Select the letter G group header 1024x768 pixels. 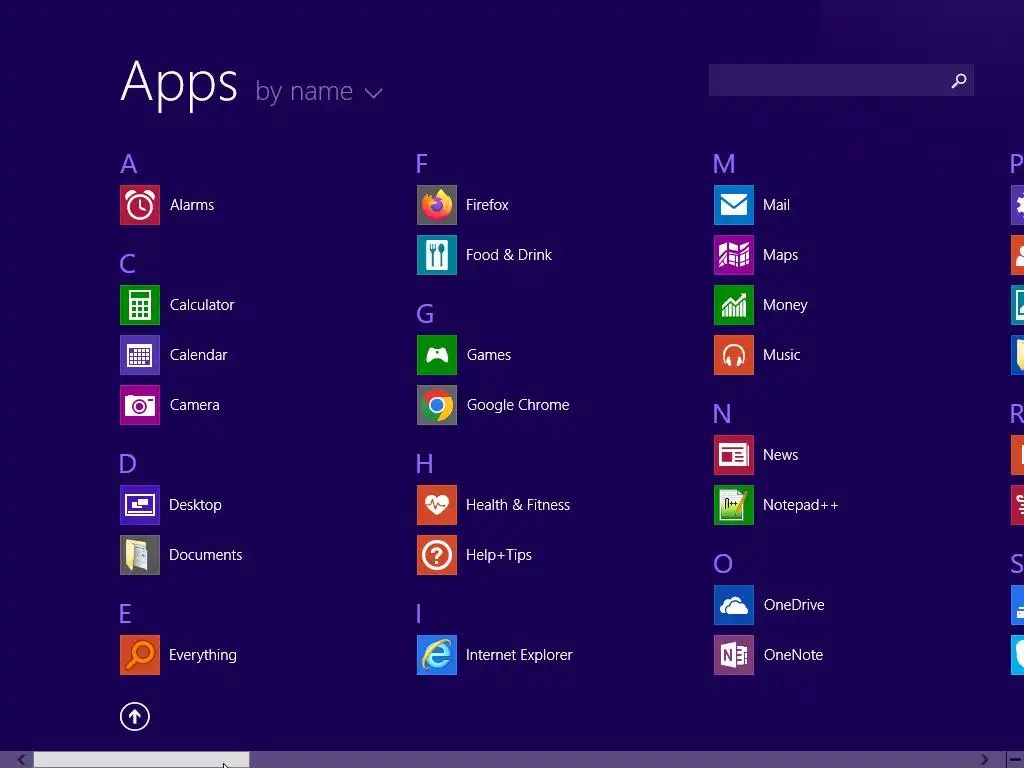pos(425,314)
